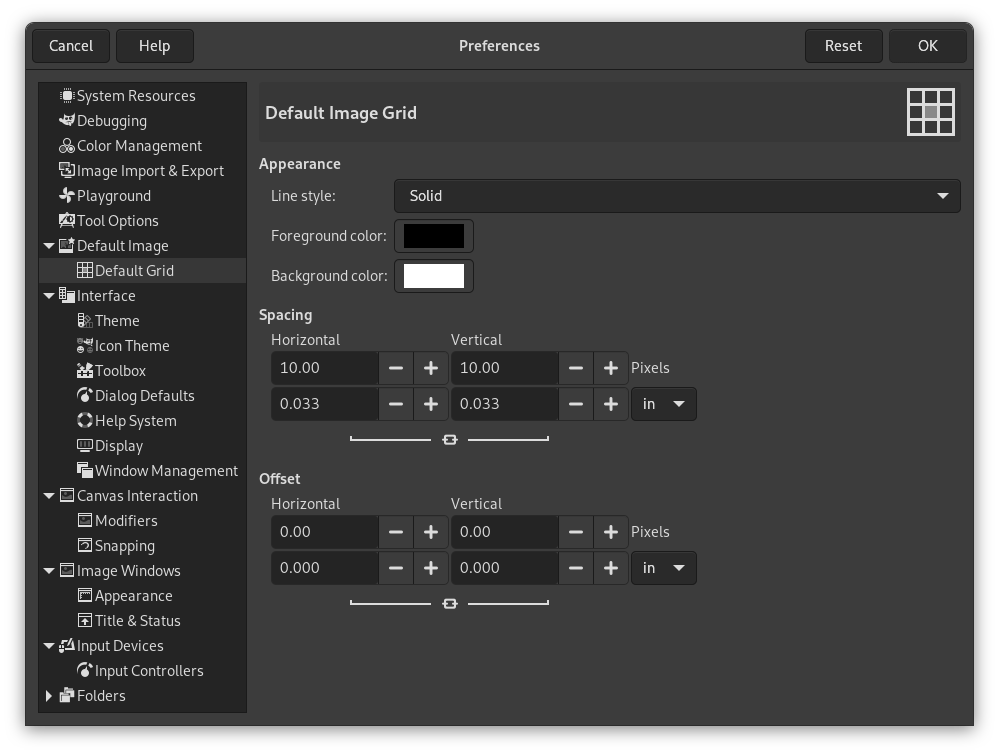Open the Line style dropdown
Image resolution: width=999 pixels, height=754 pixels.
(x=676, y=195)
